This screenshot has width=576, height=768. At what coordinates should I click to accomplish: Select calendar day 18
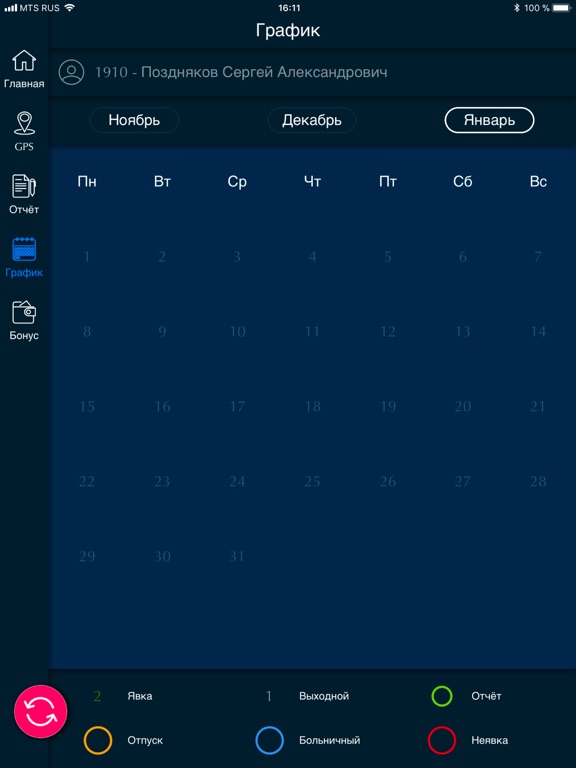point(312,407)
